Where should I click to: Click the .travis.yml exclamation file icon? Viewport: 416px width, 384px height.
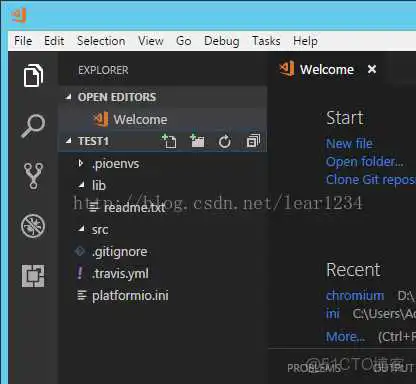80,273
